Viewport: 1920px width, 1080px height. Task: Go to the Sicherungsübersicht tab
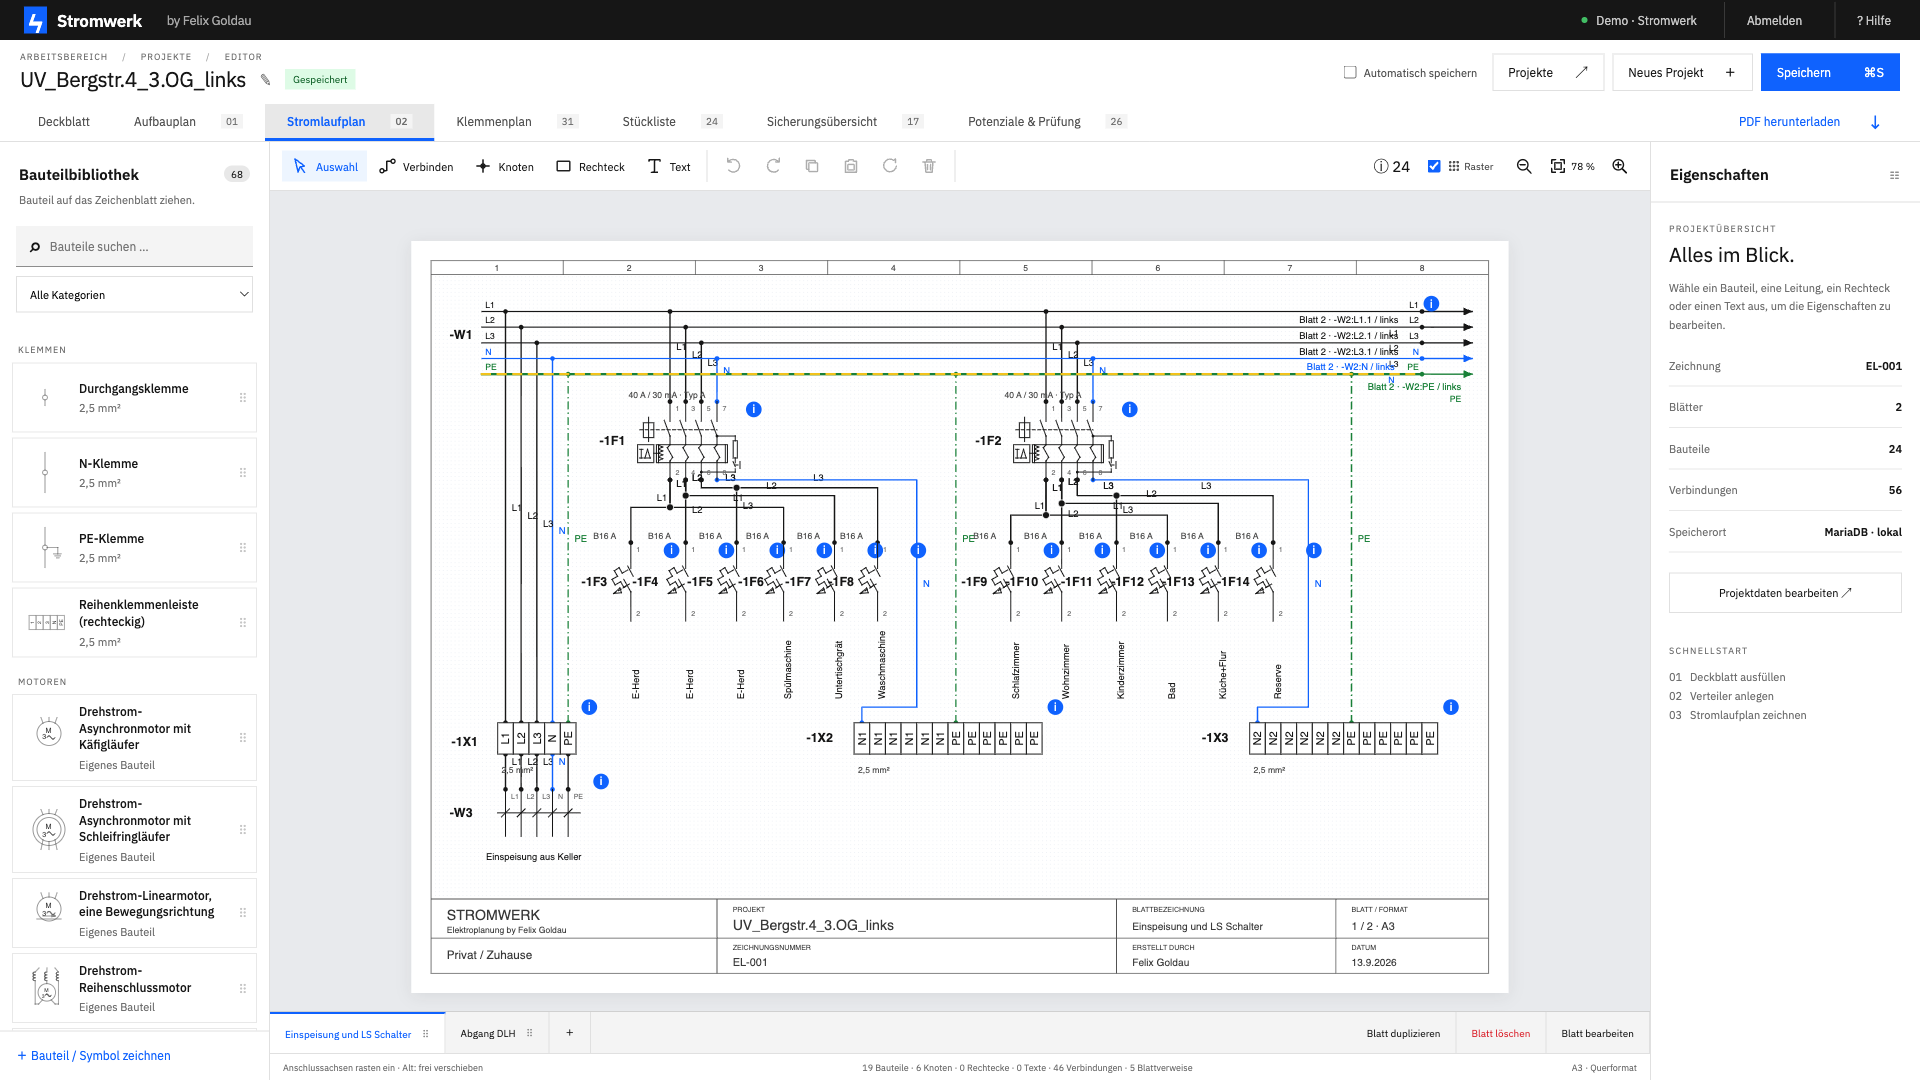[x=843, y=122]
